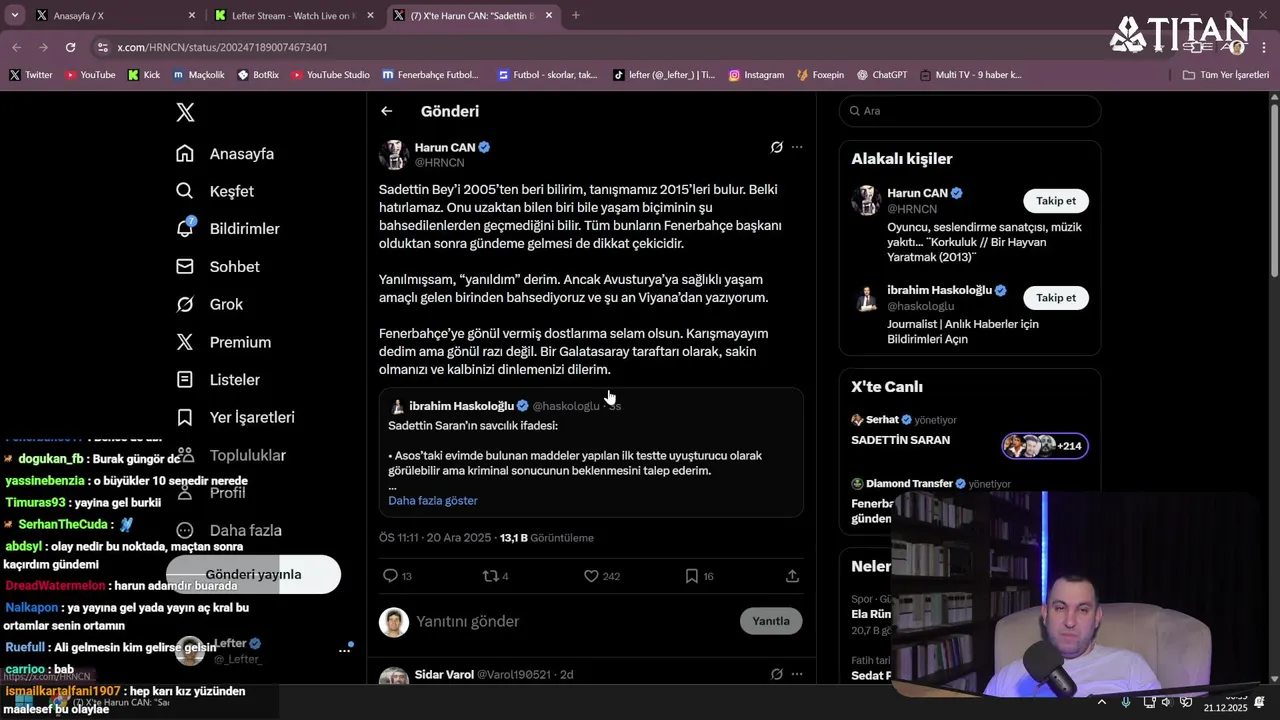The height and width of the screenshot is (720, 1280).
Task: Go back in browser history
Action: click(x=16, y=47)
